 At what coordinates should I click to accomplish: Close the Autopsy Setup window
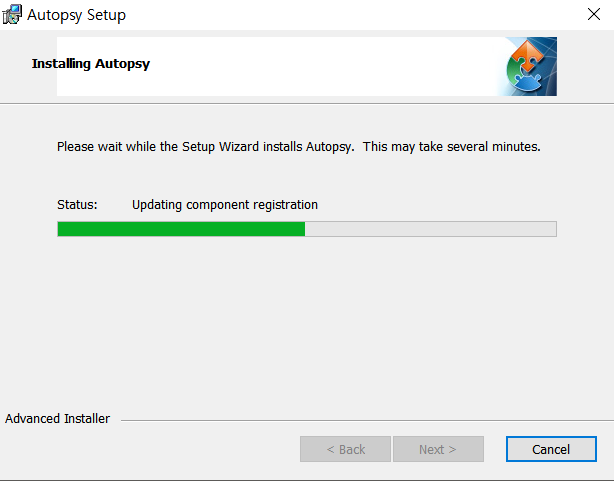(x=594, y=14)
